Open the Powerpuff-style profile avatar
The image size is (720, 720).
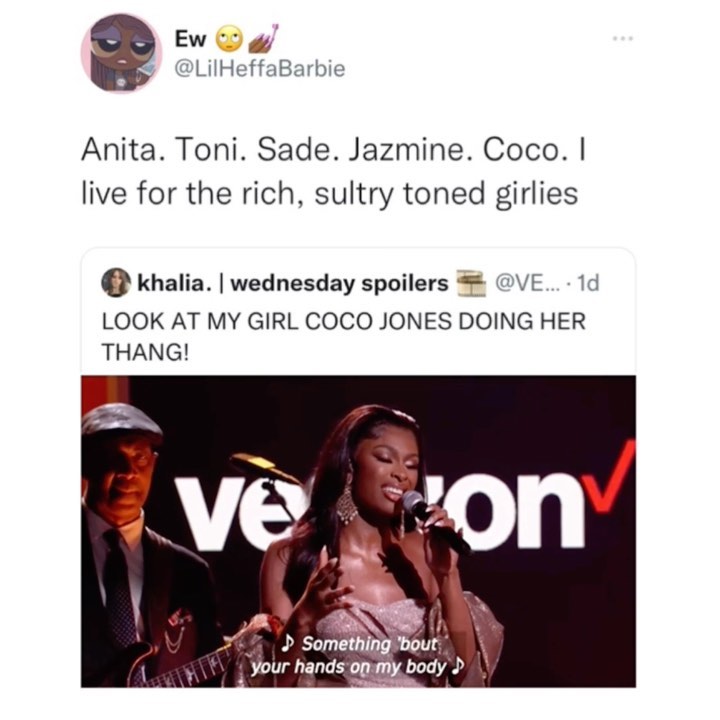(122, 53)
